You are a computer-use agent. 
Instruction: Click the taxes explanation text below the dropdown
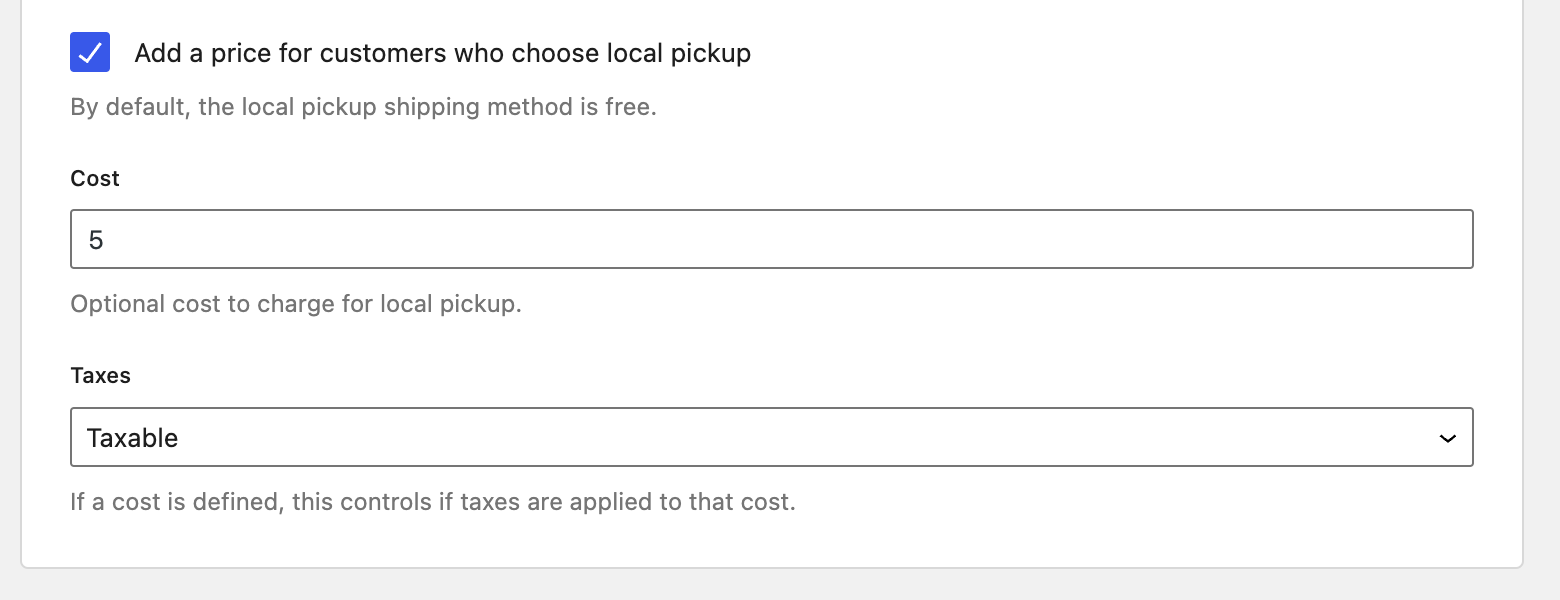(433, 501)
